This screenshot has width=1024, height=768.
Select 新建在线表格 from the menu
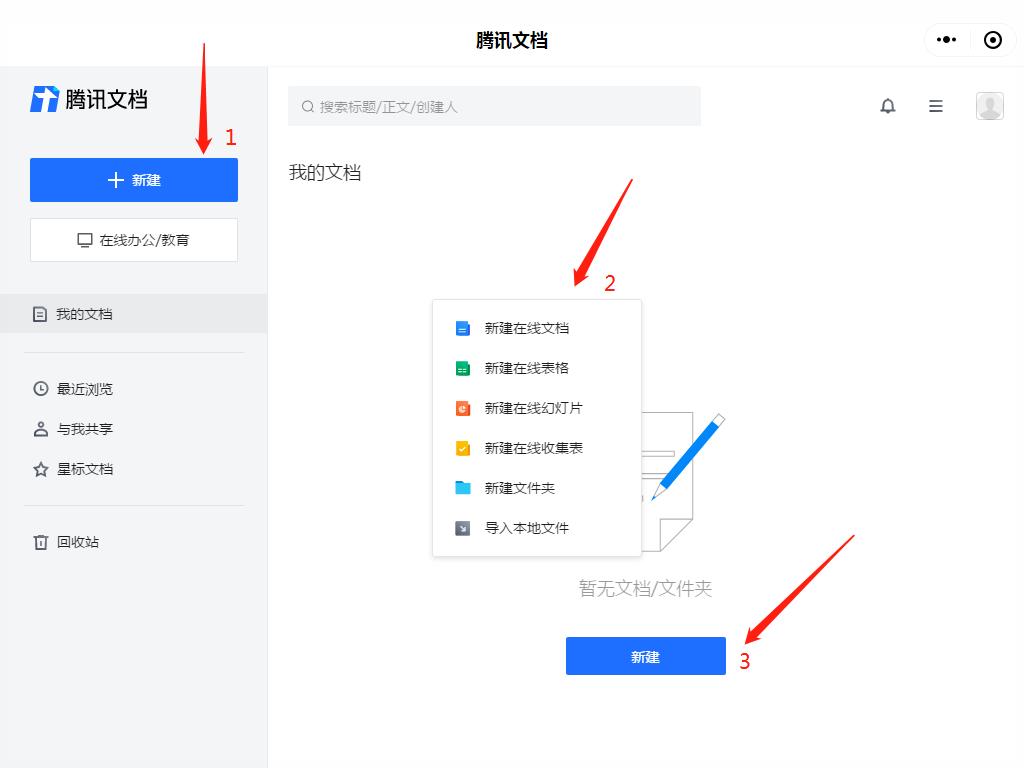[537, 368]
